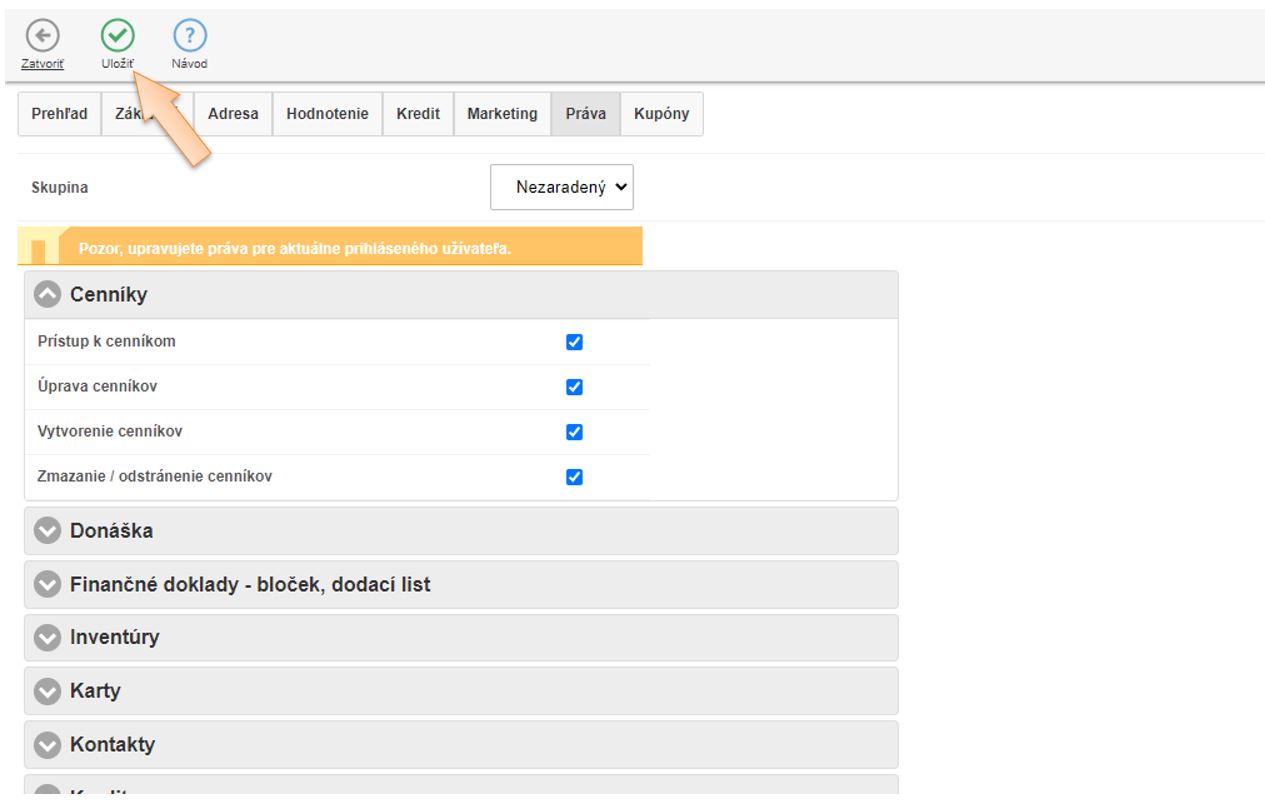Expand the Donáška section chevron icon
Screen dimensions: 1265x811
click(x=47, y=531)
